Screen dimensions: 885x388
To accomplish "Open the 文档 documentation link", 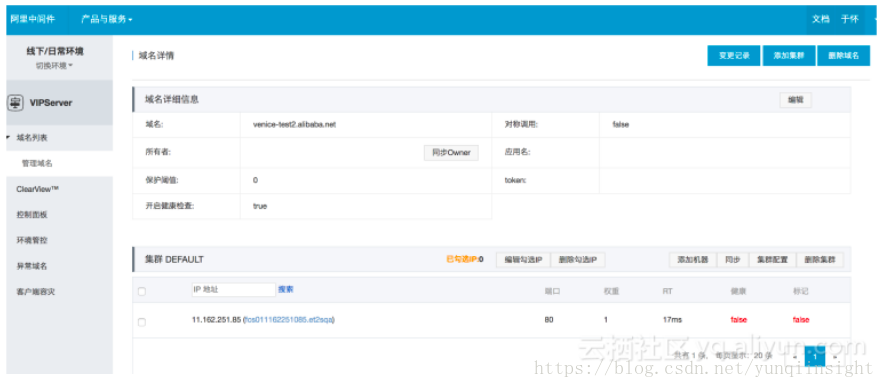I will [x=821, y=19].
